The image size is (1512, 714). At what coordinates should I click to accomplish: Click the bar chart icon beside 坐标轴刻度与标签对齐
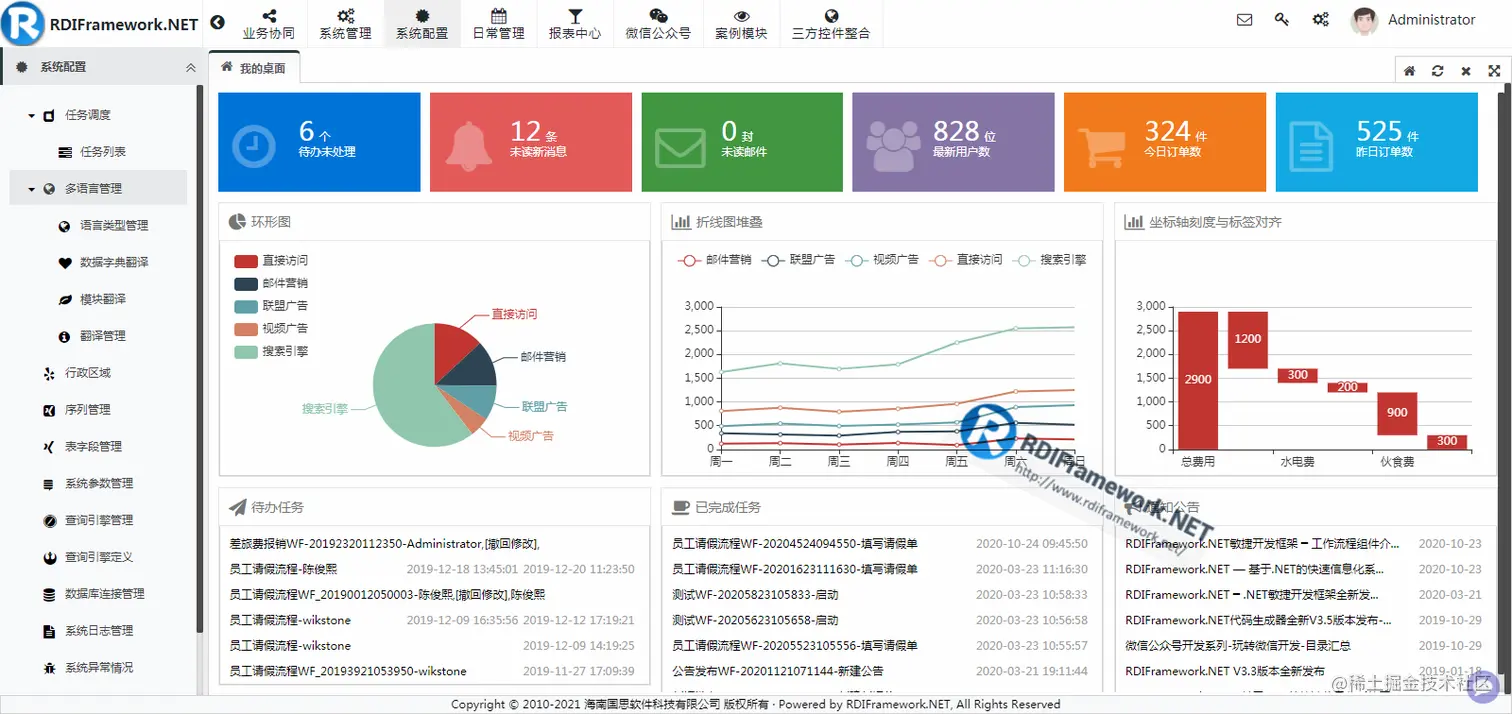1134,222
